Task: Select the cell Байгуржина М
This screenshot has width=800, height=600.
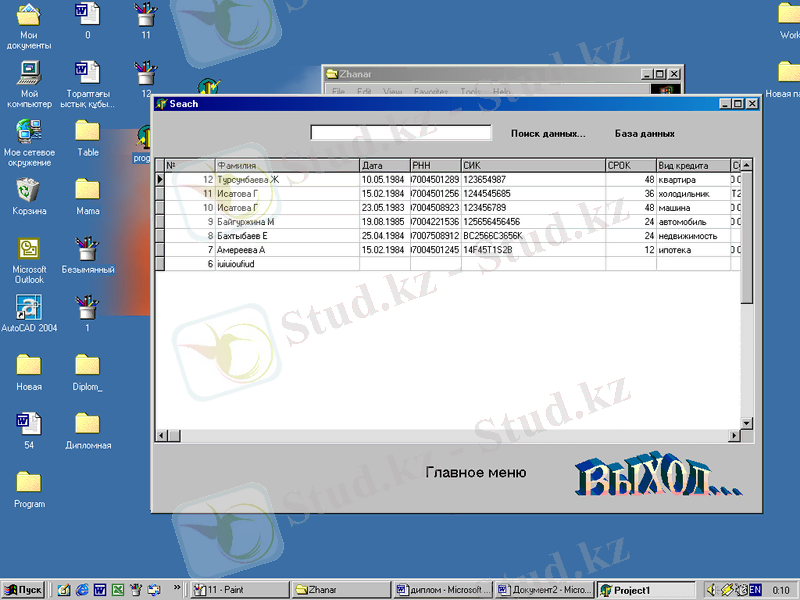Action: (287, 221)
